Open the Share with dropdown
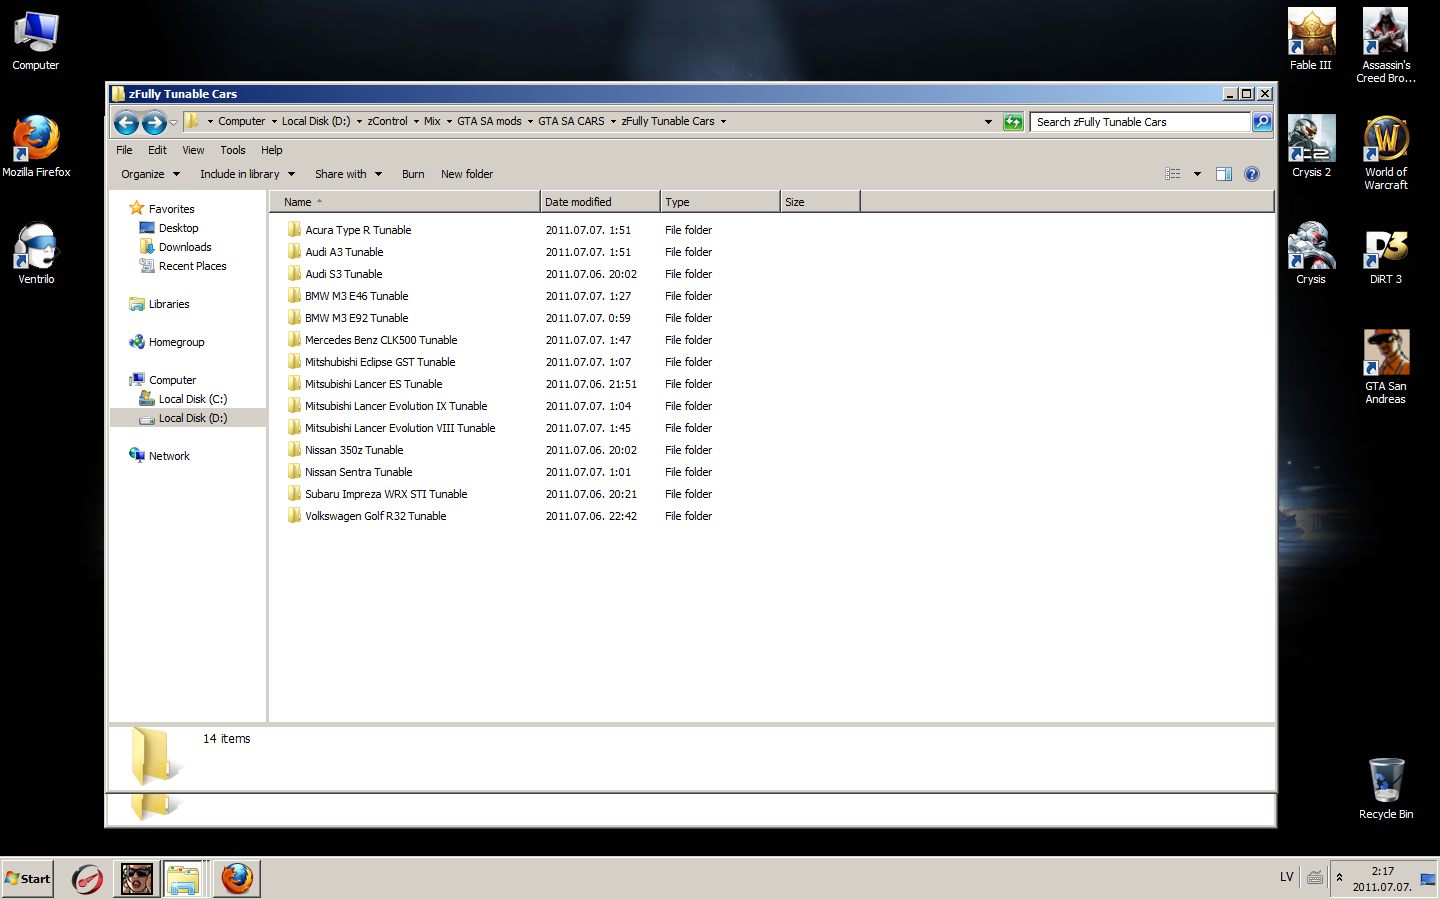This screenshot has width=1440, height=900. pos(348,174)
